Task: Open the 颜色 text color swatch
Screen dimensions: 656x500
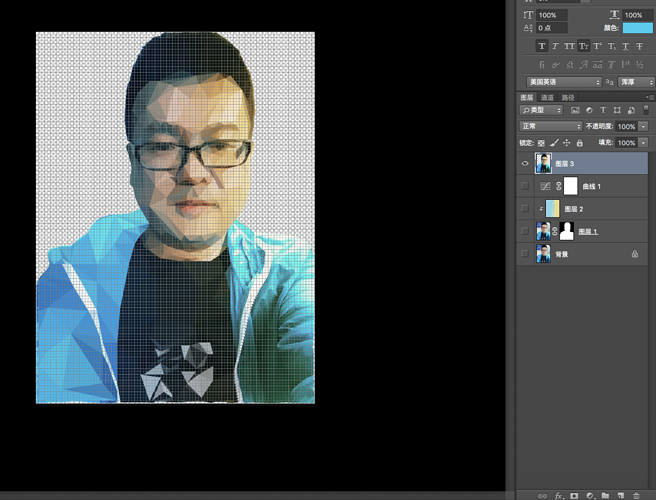Action: click(638, 28)
